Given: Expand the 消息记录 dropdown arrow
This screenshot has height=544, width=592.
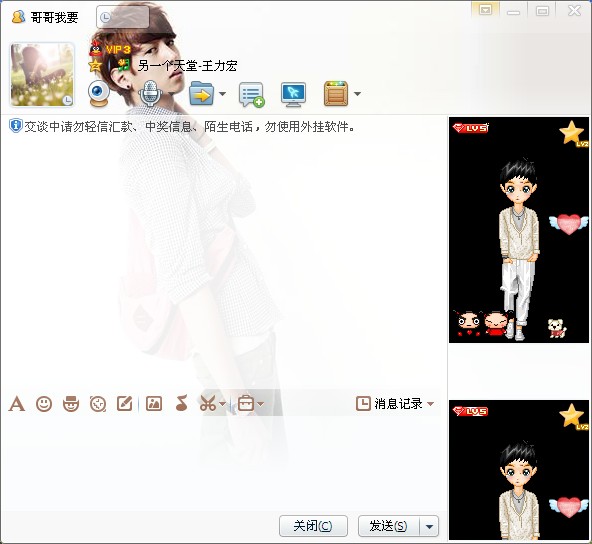Looking at the screenshot, I should [430, 404].
